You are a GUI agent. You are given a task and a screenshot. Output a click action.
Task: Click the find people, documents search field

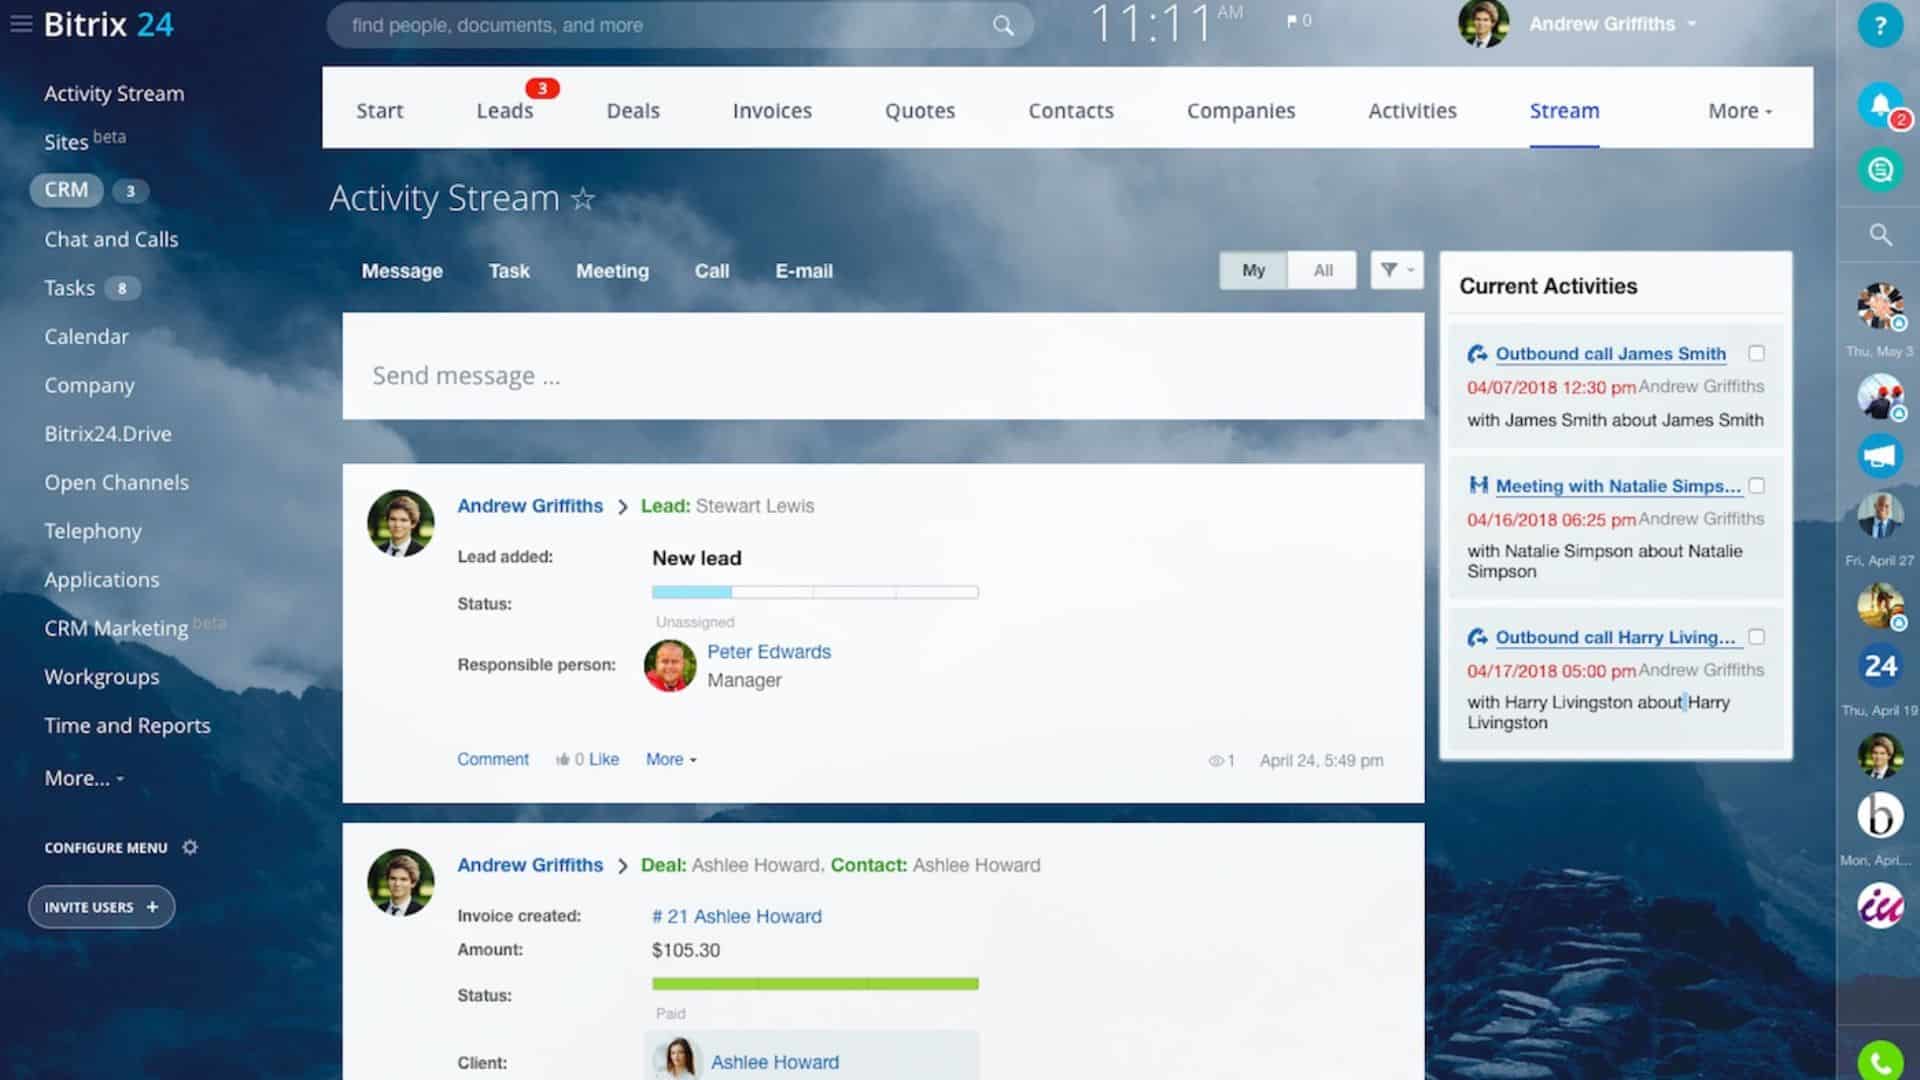pyautogui.click(x=680, y=26)
